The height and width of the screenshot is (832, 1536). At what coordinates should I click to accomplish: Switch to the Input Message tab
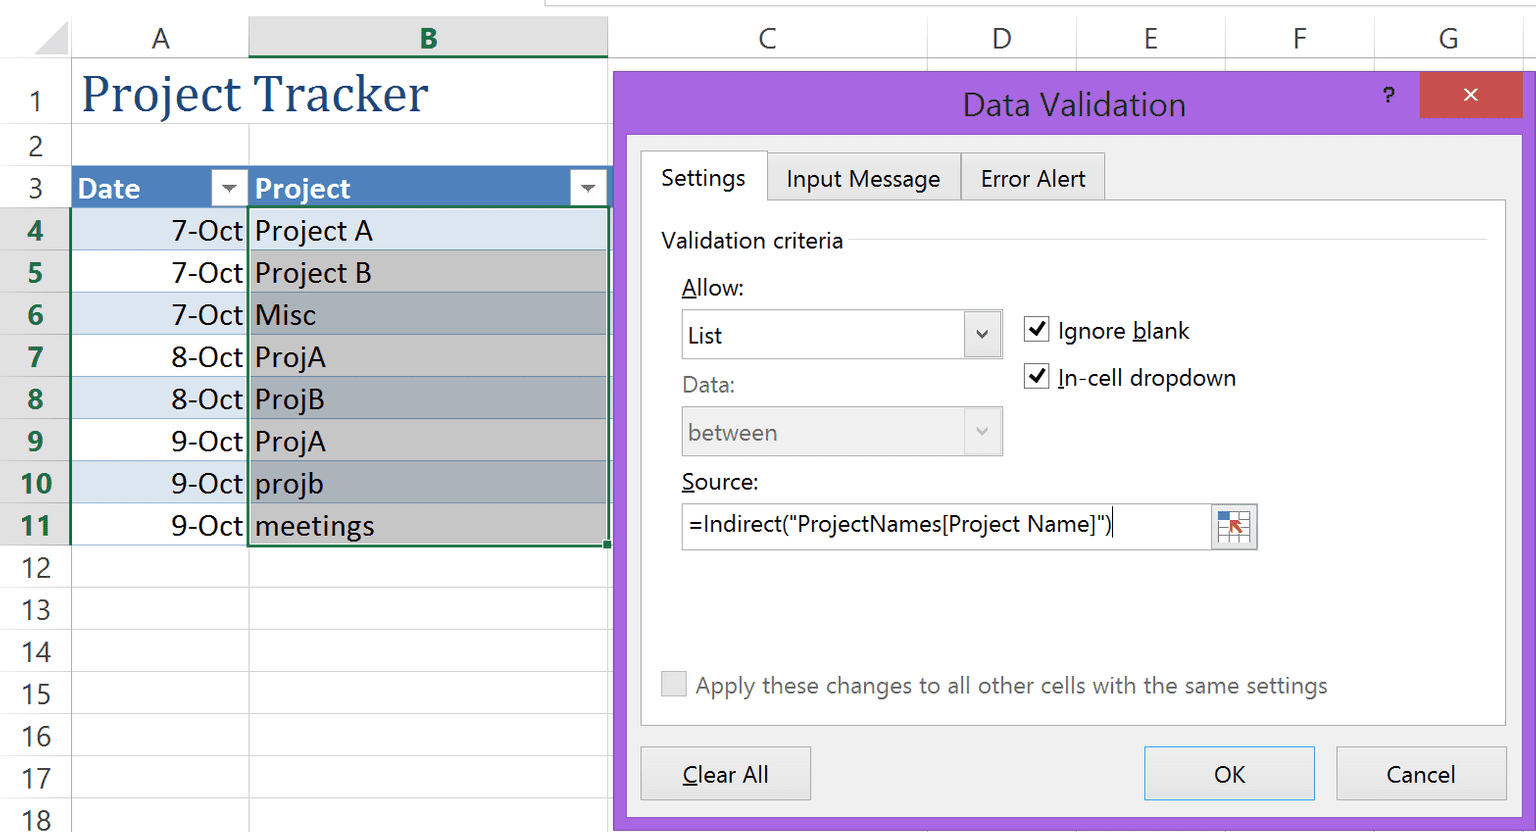click(863, 178)
